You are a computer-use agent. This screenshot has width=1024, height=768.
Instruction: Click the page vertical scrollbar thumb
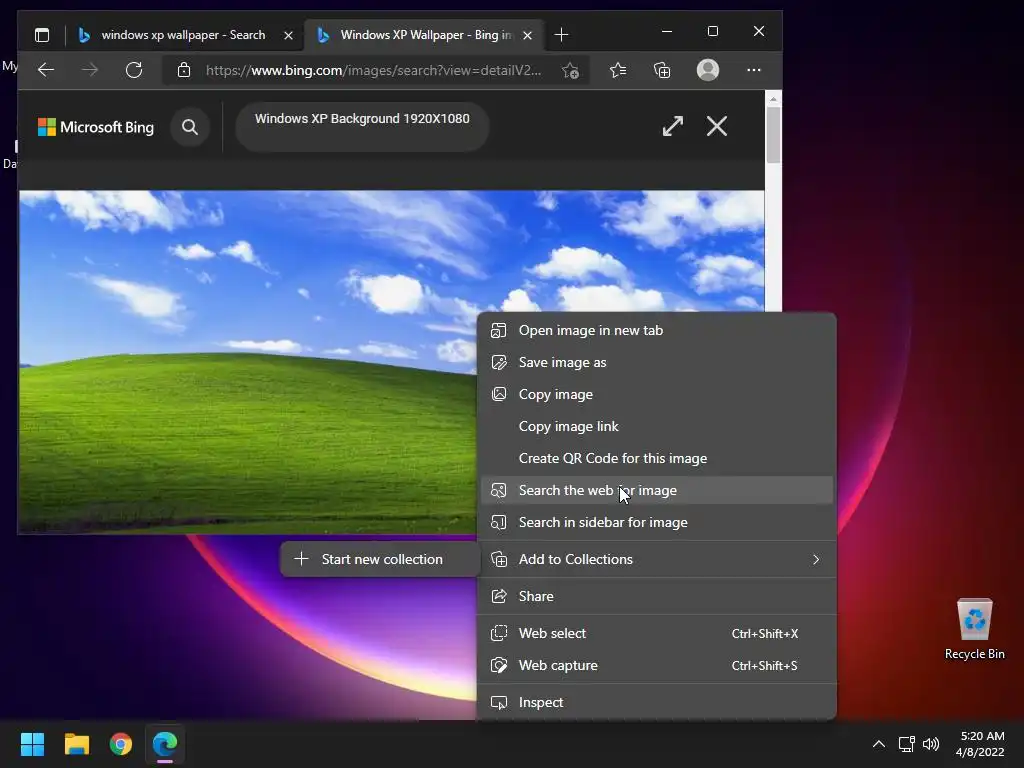click(773, 135)
